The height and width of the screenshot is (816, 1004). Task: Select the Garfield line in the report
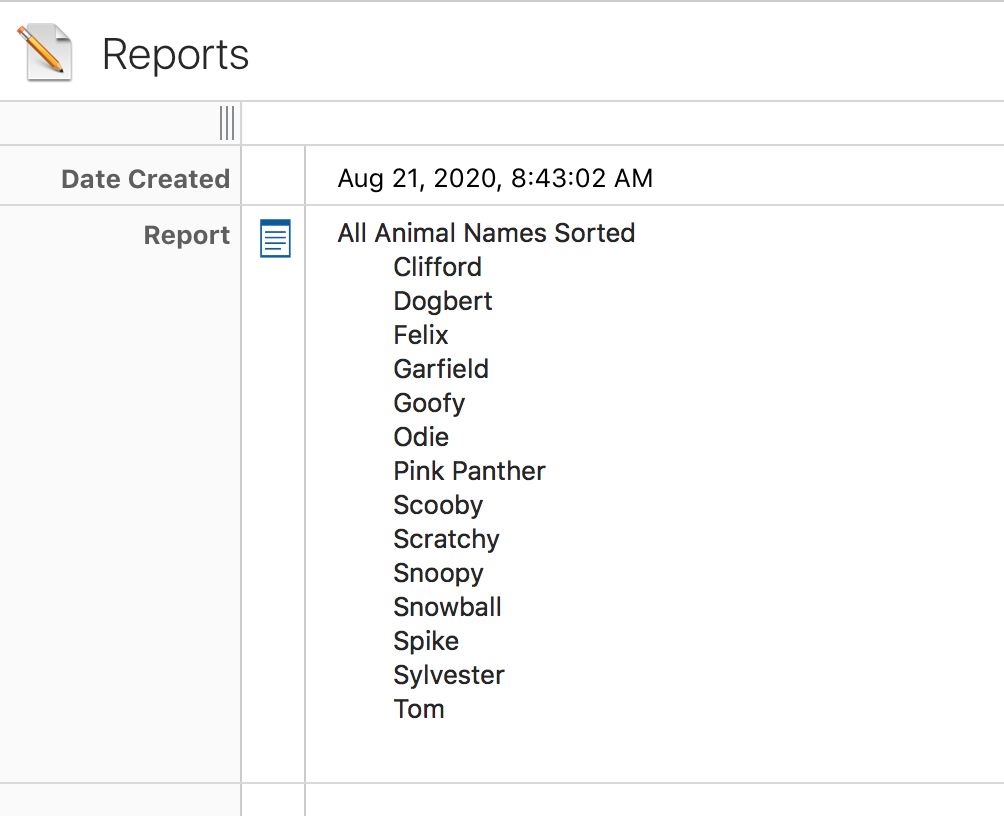click(441, 369)
